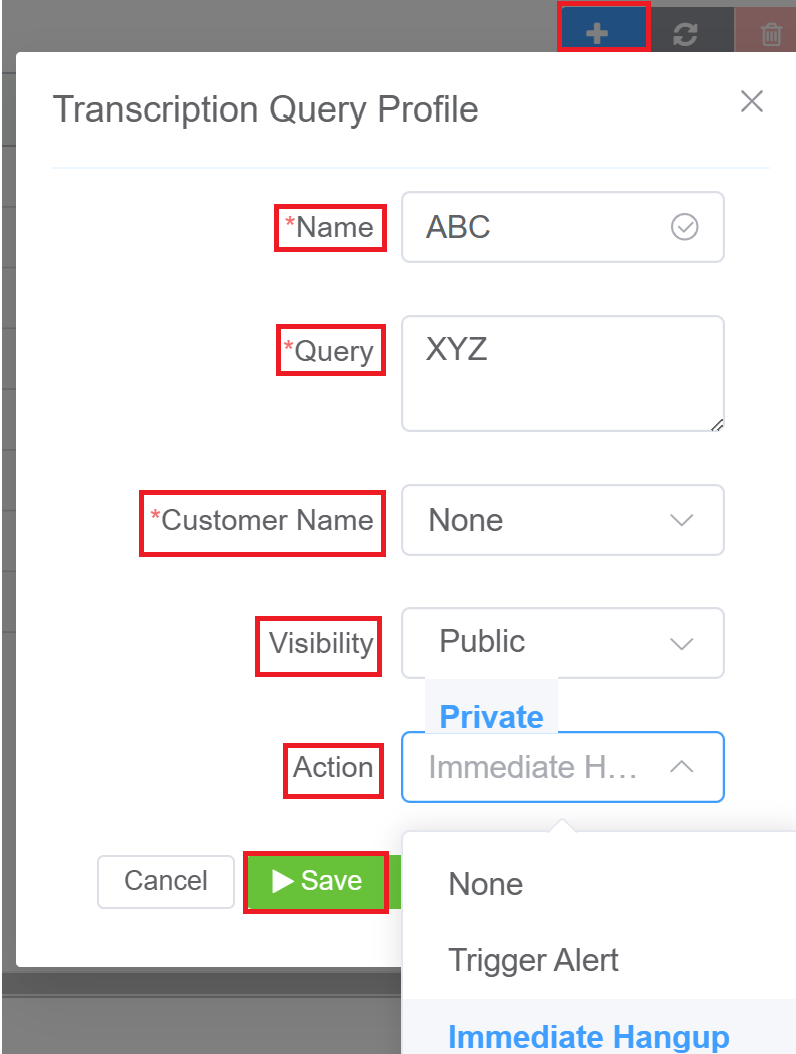Collapse the Action dropdown
This screenshot has width=796, height=1054.
click(562, 767)
